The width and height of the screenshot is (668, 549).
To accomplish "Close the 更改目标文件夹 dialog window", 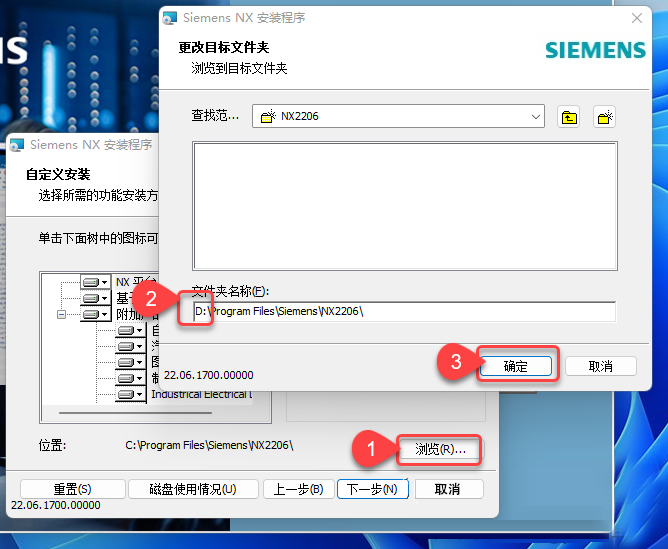I will coord(637,18).
